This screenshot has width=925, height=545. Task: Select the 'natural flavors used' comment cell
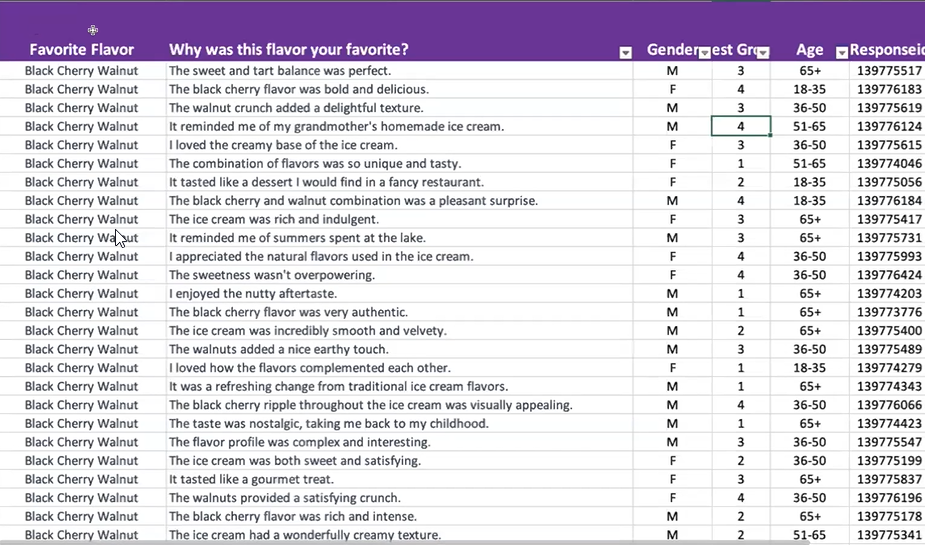(399, 257)
